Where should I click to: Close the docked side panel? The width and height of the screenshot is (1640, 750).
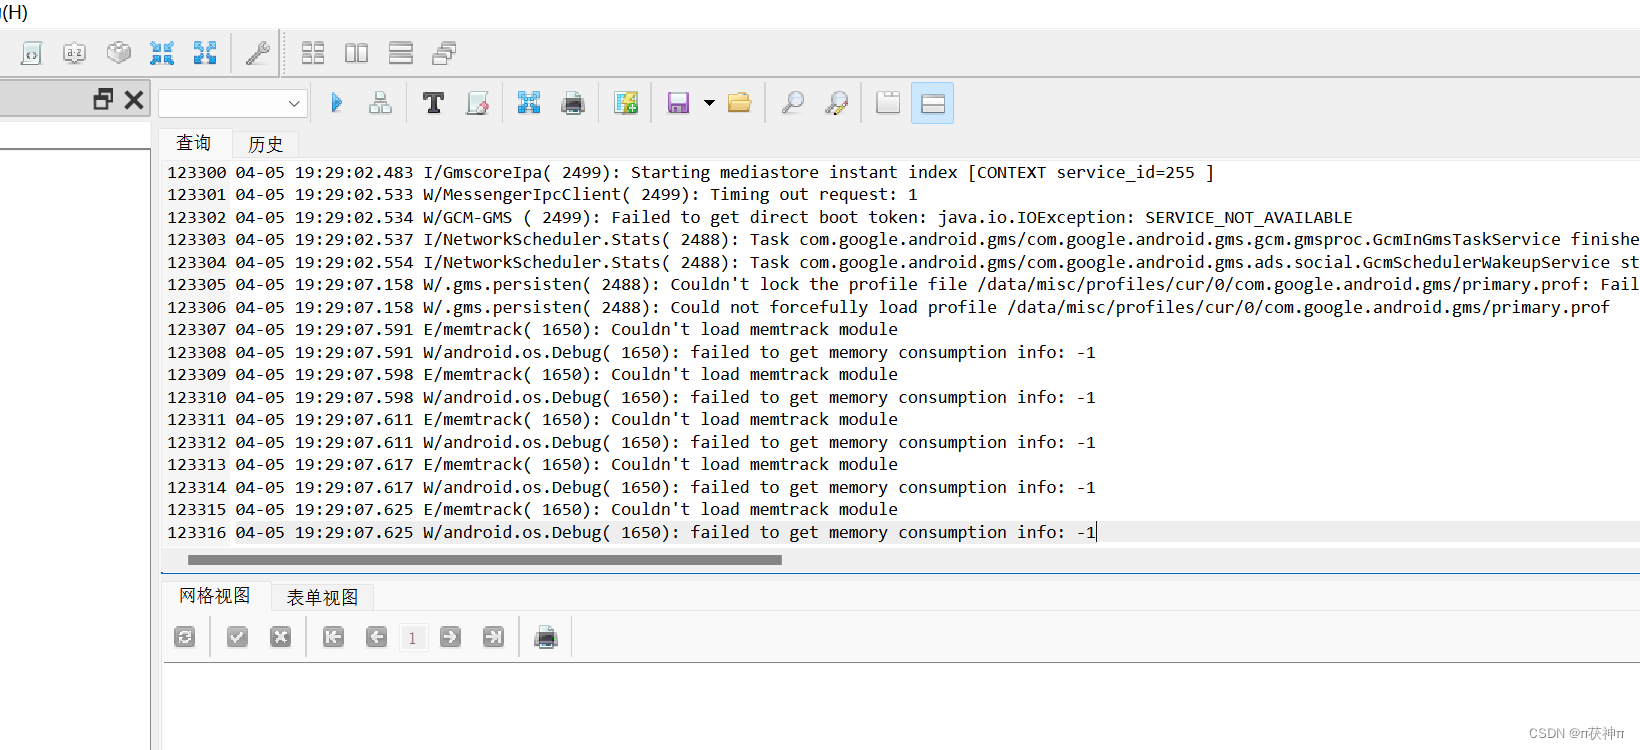pyautogui.click(x=134, y=99)
